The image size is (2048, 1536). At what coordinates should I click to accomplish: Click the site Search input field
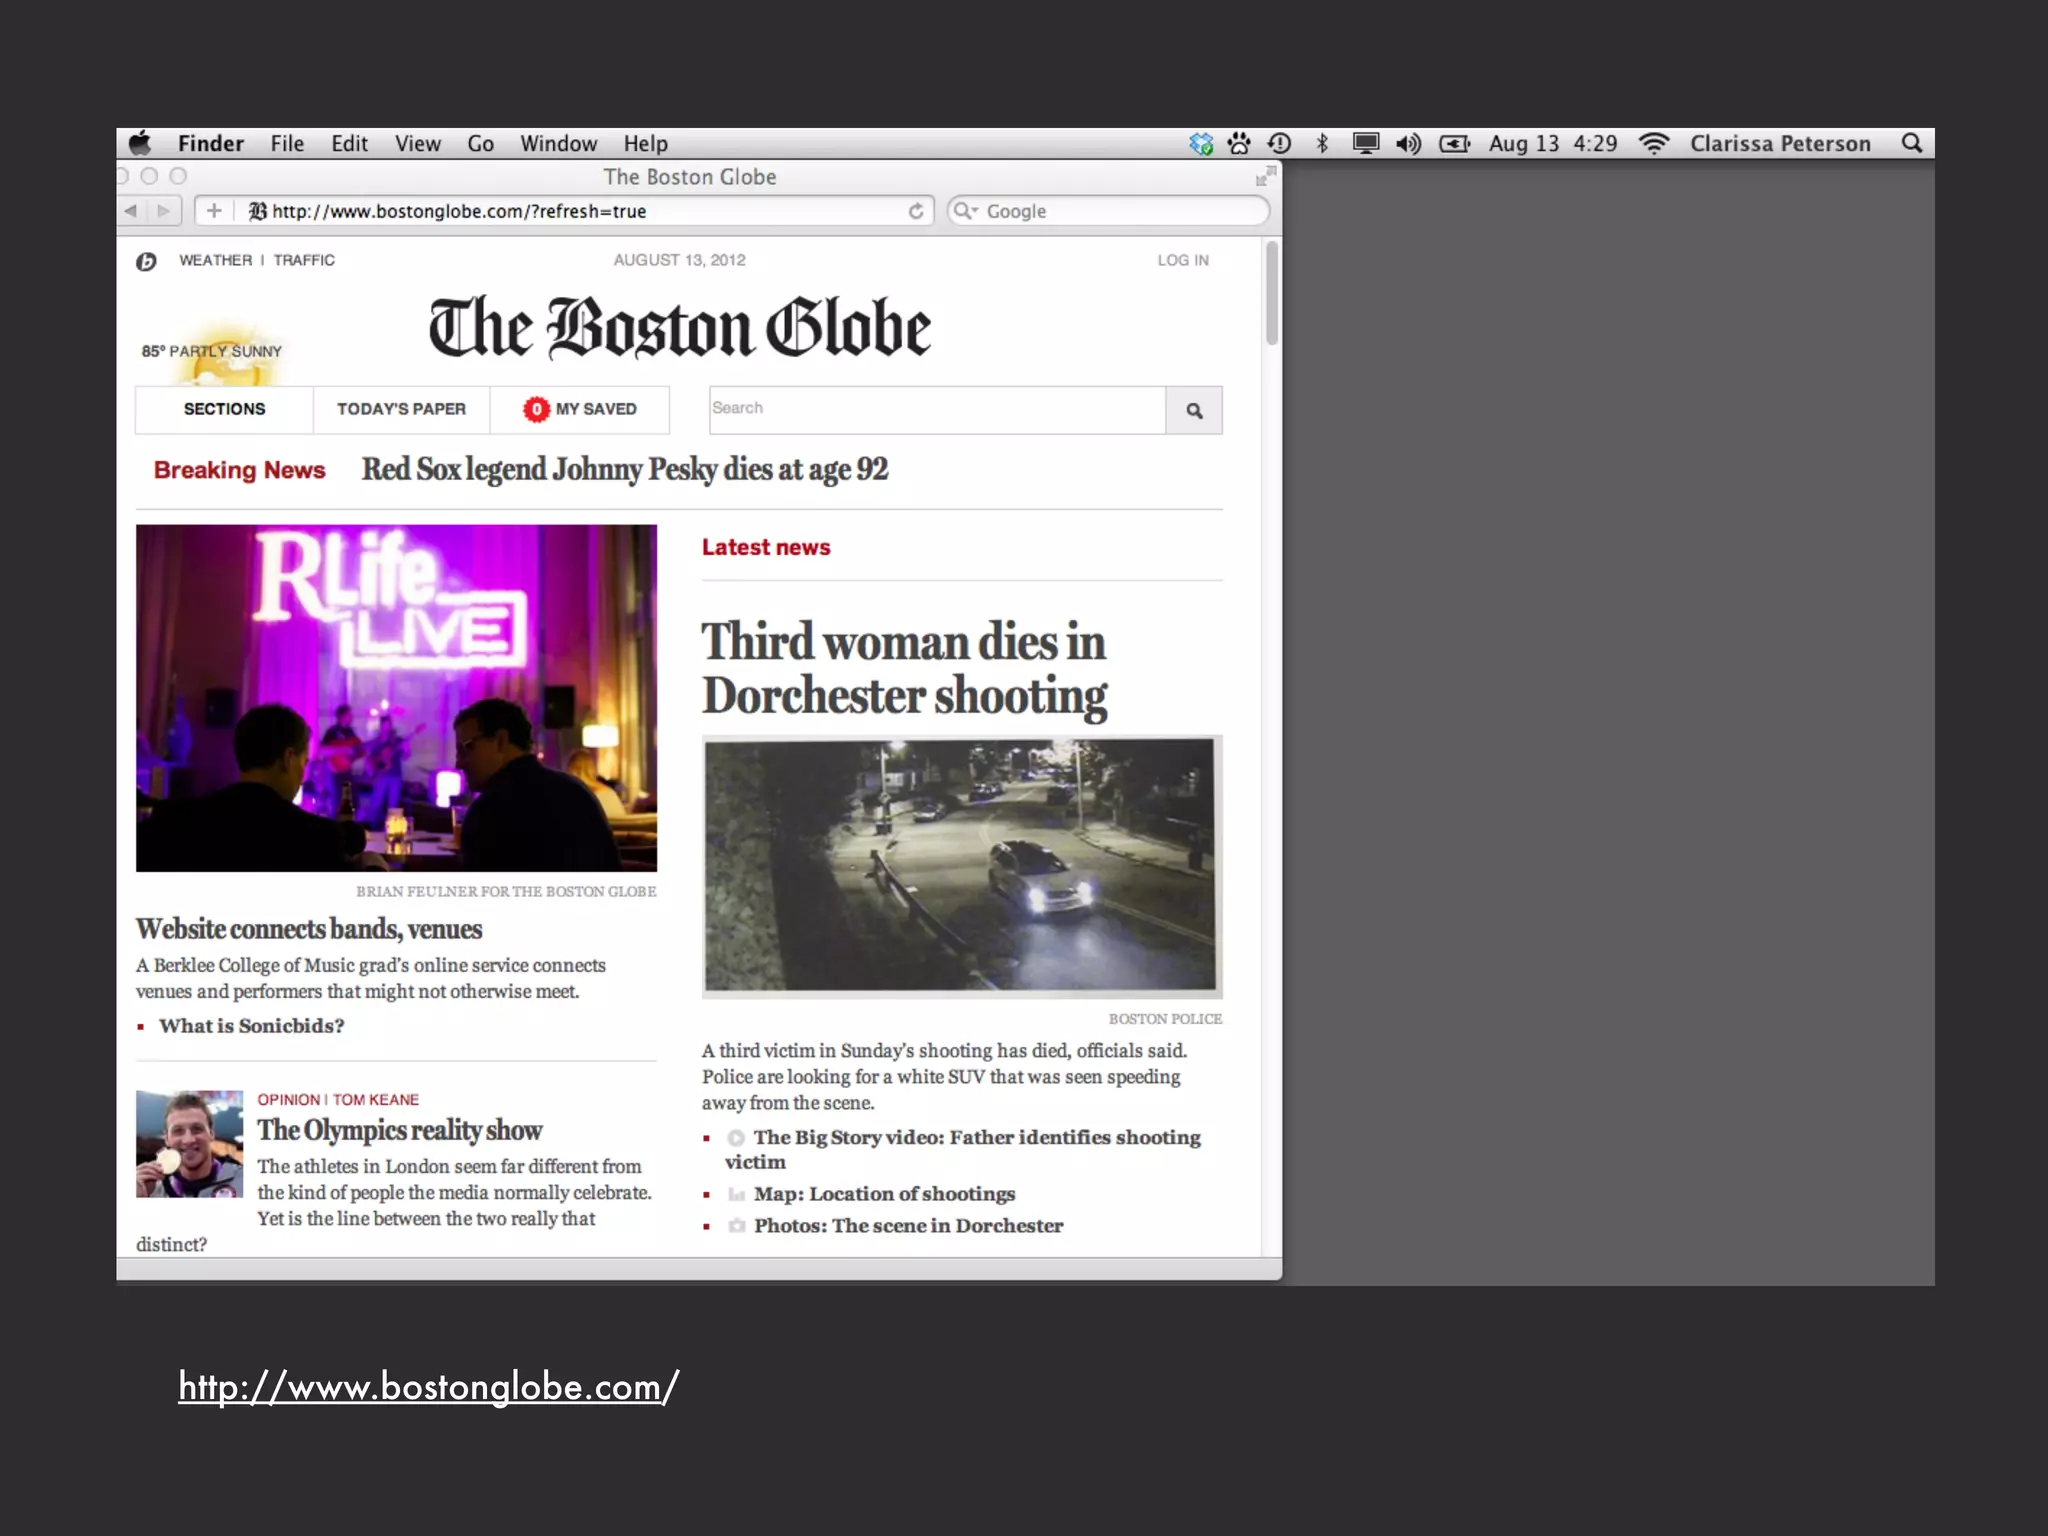click(x=937, y=410)
